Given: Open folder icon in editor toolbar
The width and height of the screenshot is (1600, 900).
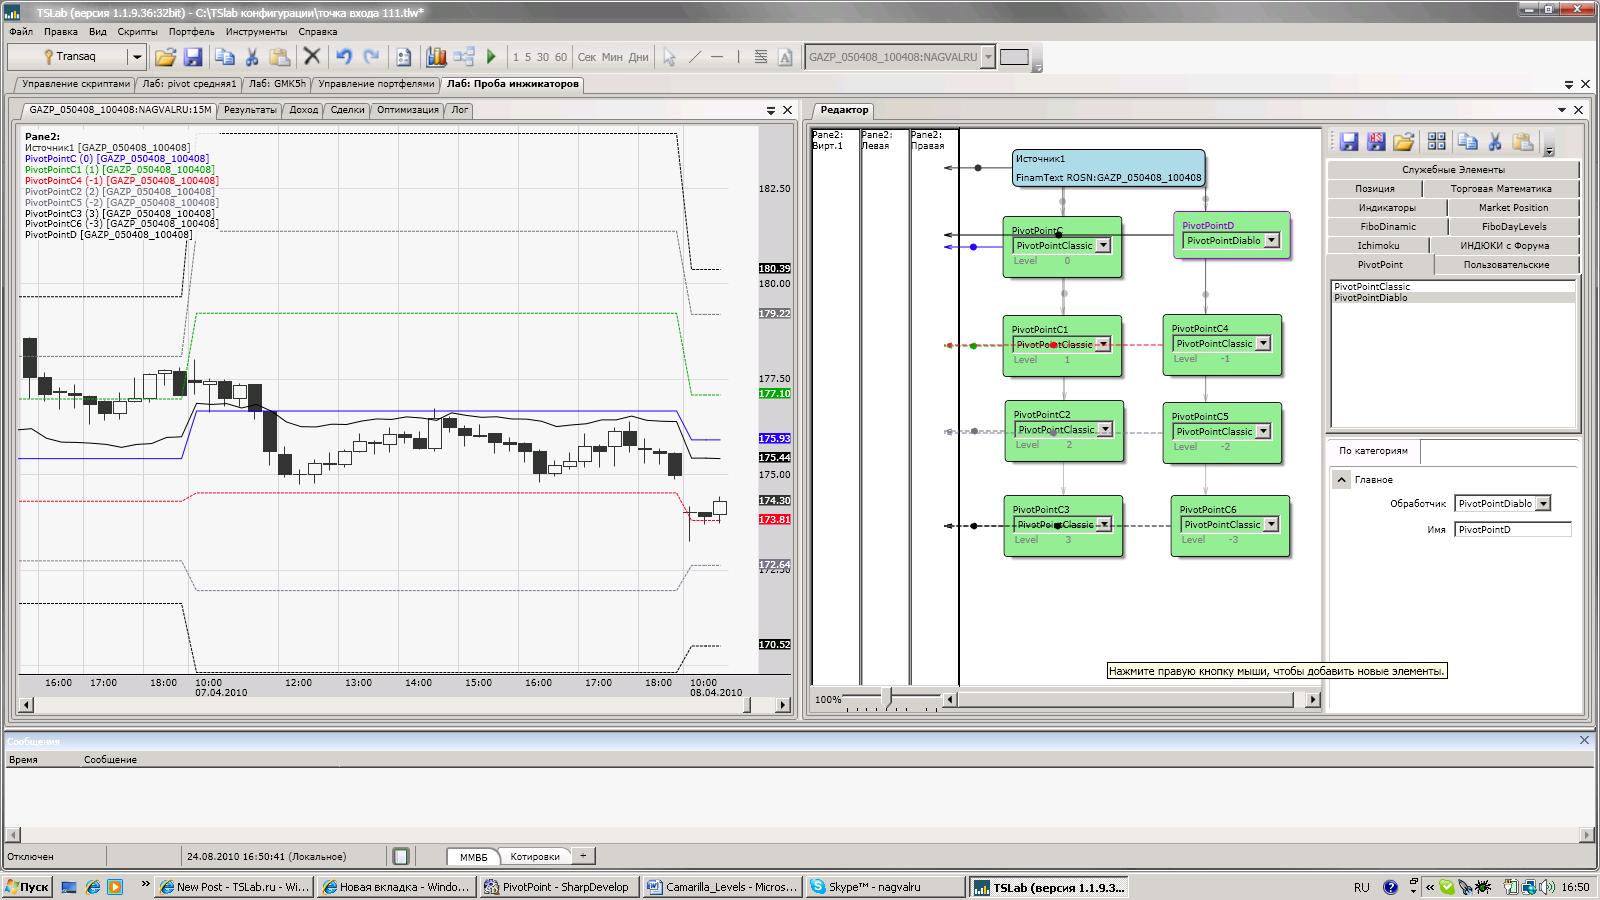Looking at the screenshot, I should pos(1404,142).
